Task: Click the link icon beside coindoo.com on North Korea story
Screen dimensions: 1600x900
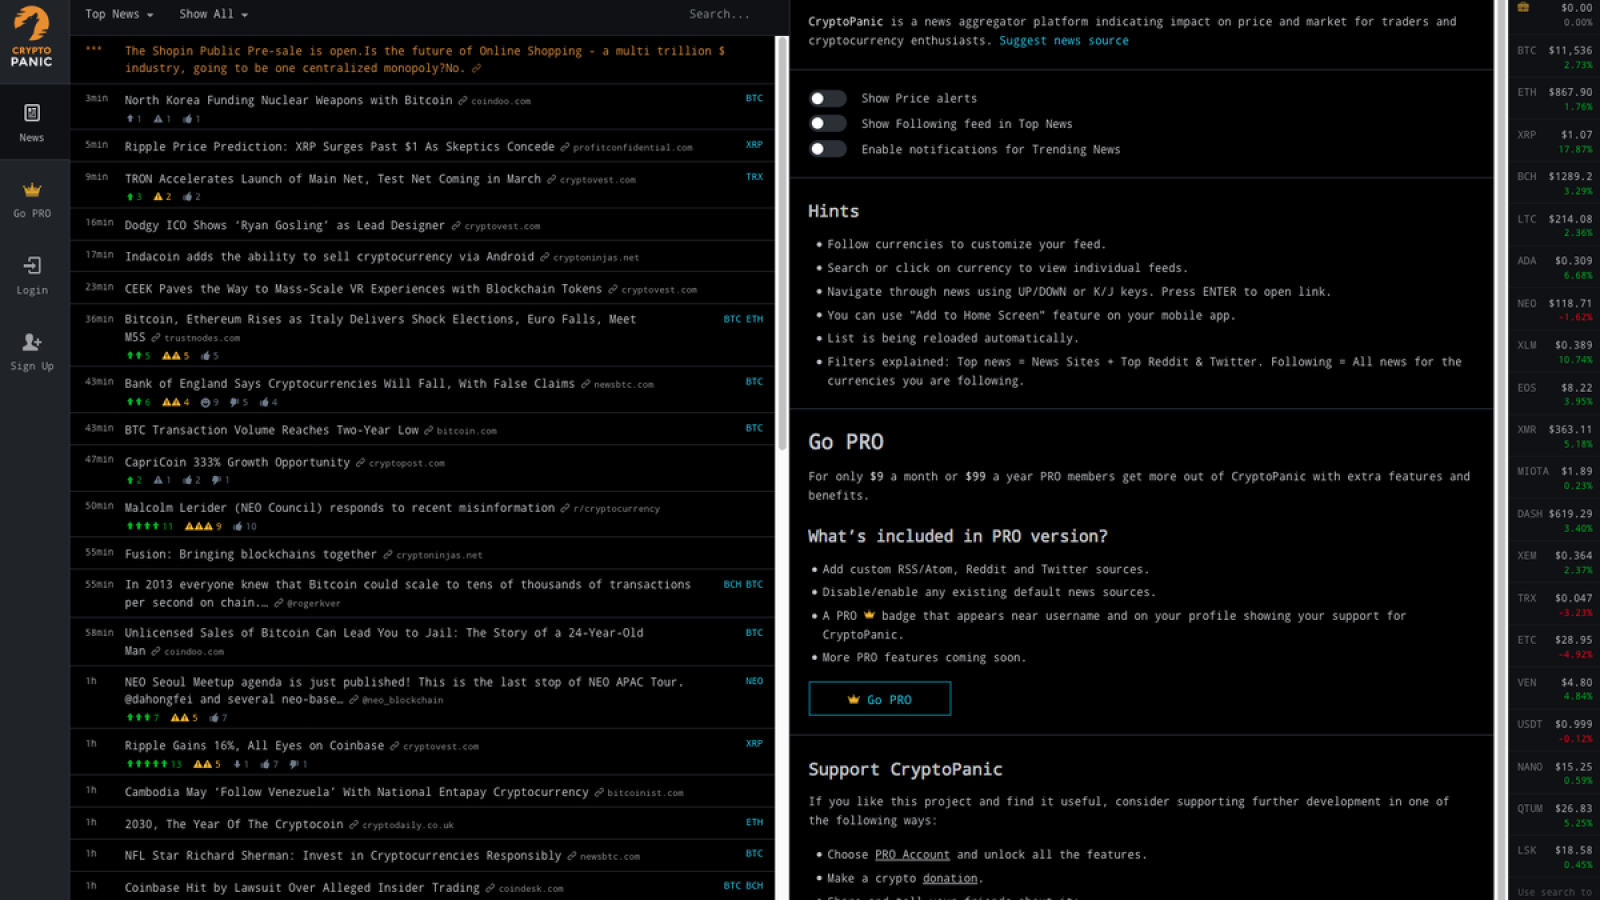Action: coord(463,101)
